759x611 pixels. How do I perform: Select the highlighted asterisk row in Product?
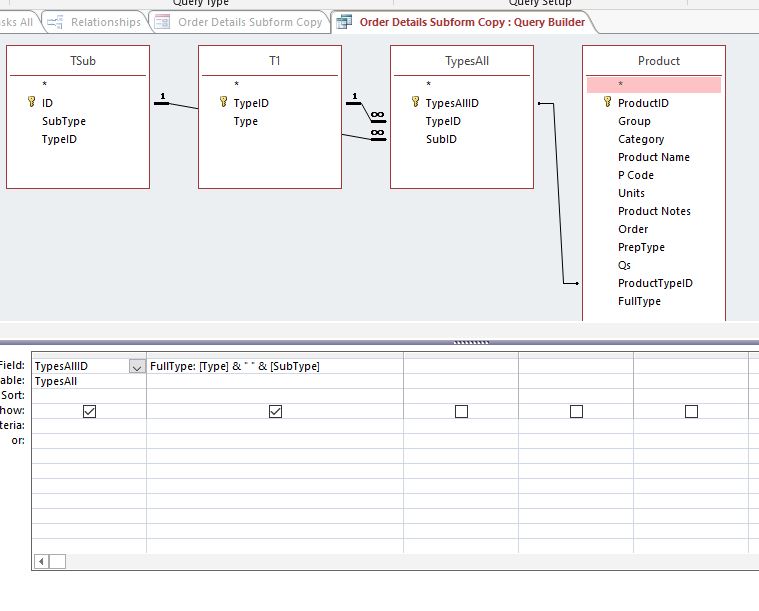[x=654, y=84]
